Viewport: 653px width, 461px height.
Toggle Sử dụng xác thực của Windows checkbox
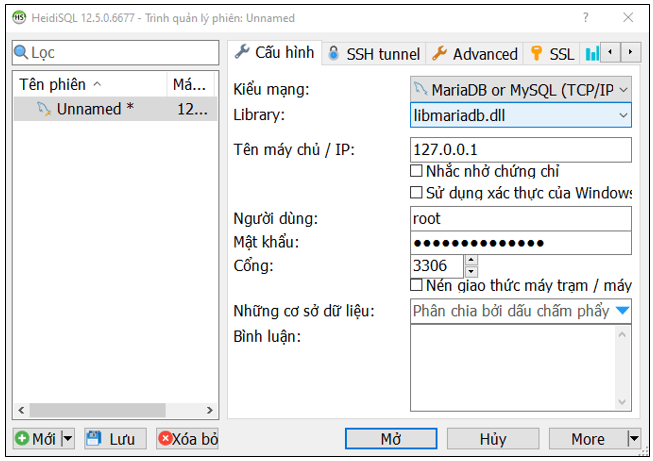click(417, 192)
